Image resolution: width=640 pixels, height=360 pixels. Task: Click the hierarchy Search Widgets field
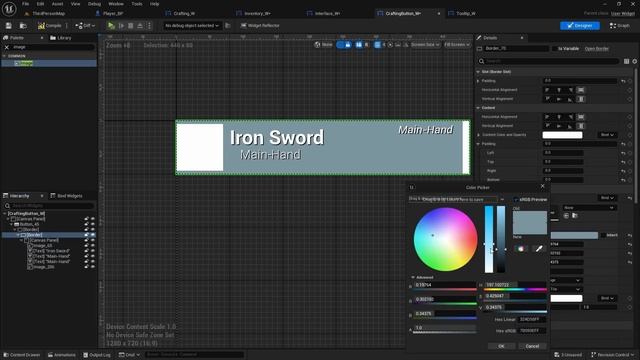pos(49,206)
